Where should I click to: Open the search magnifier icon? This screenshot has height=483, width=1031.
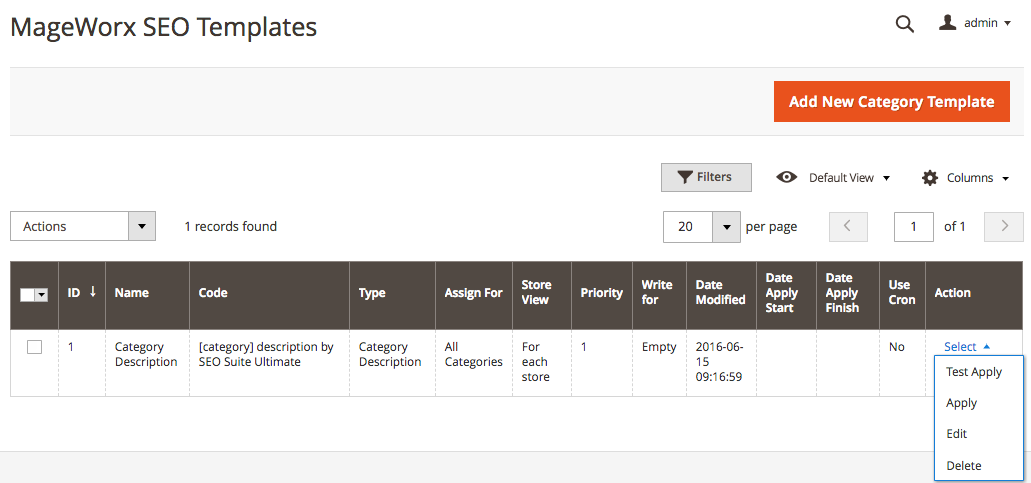tap(905, 24)
